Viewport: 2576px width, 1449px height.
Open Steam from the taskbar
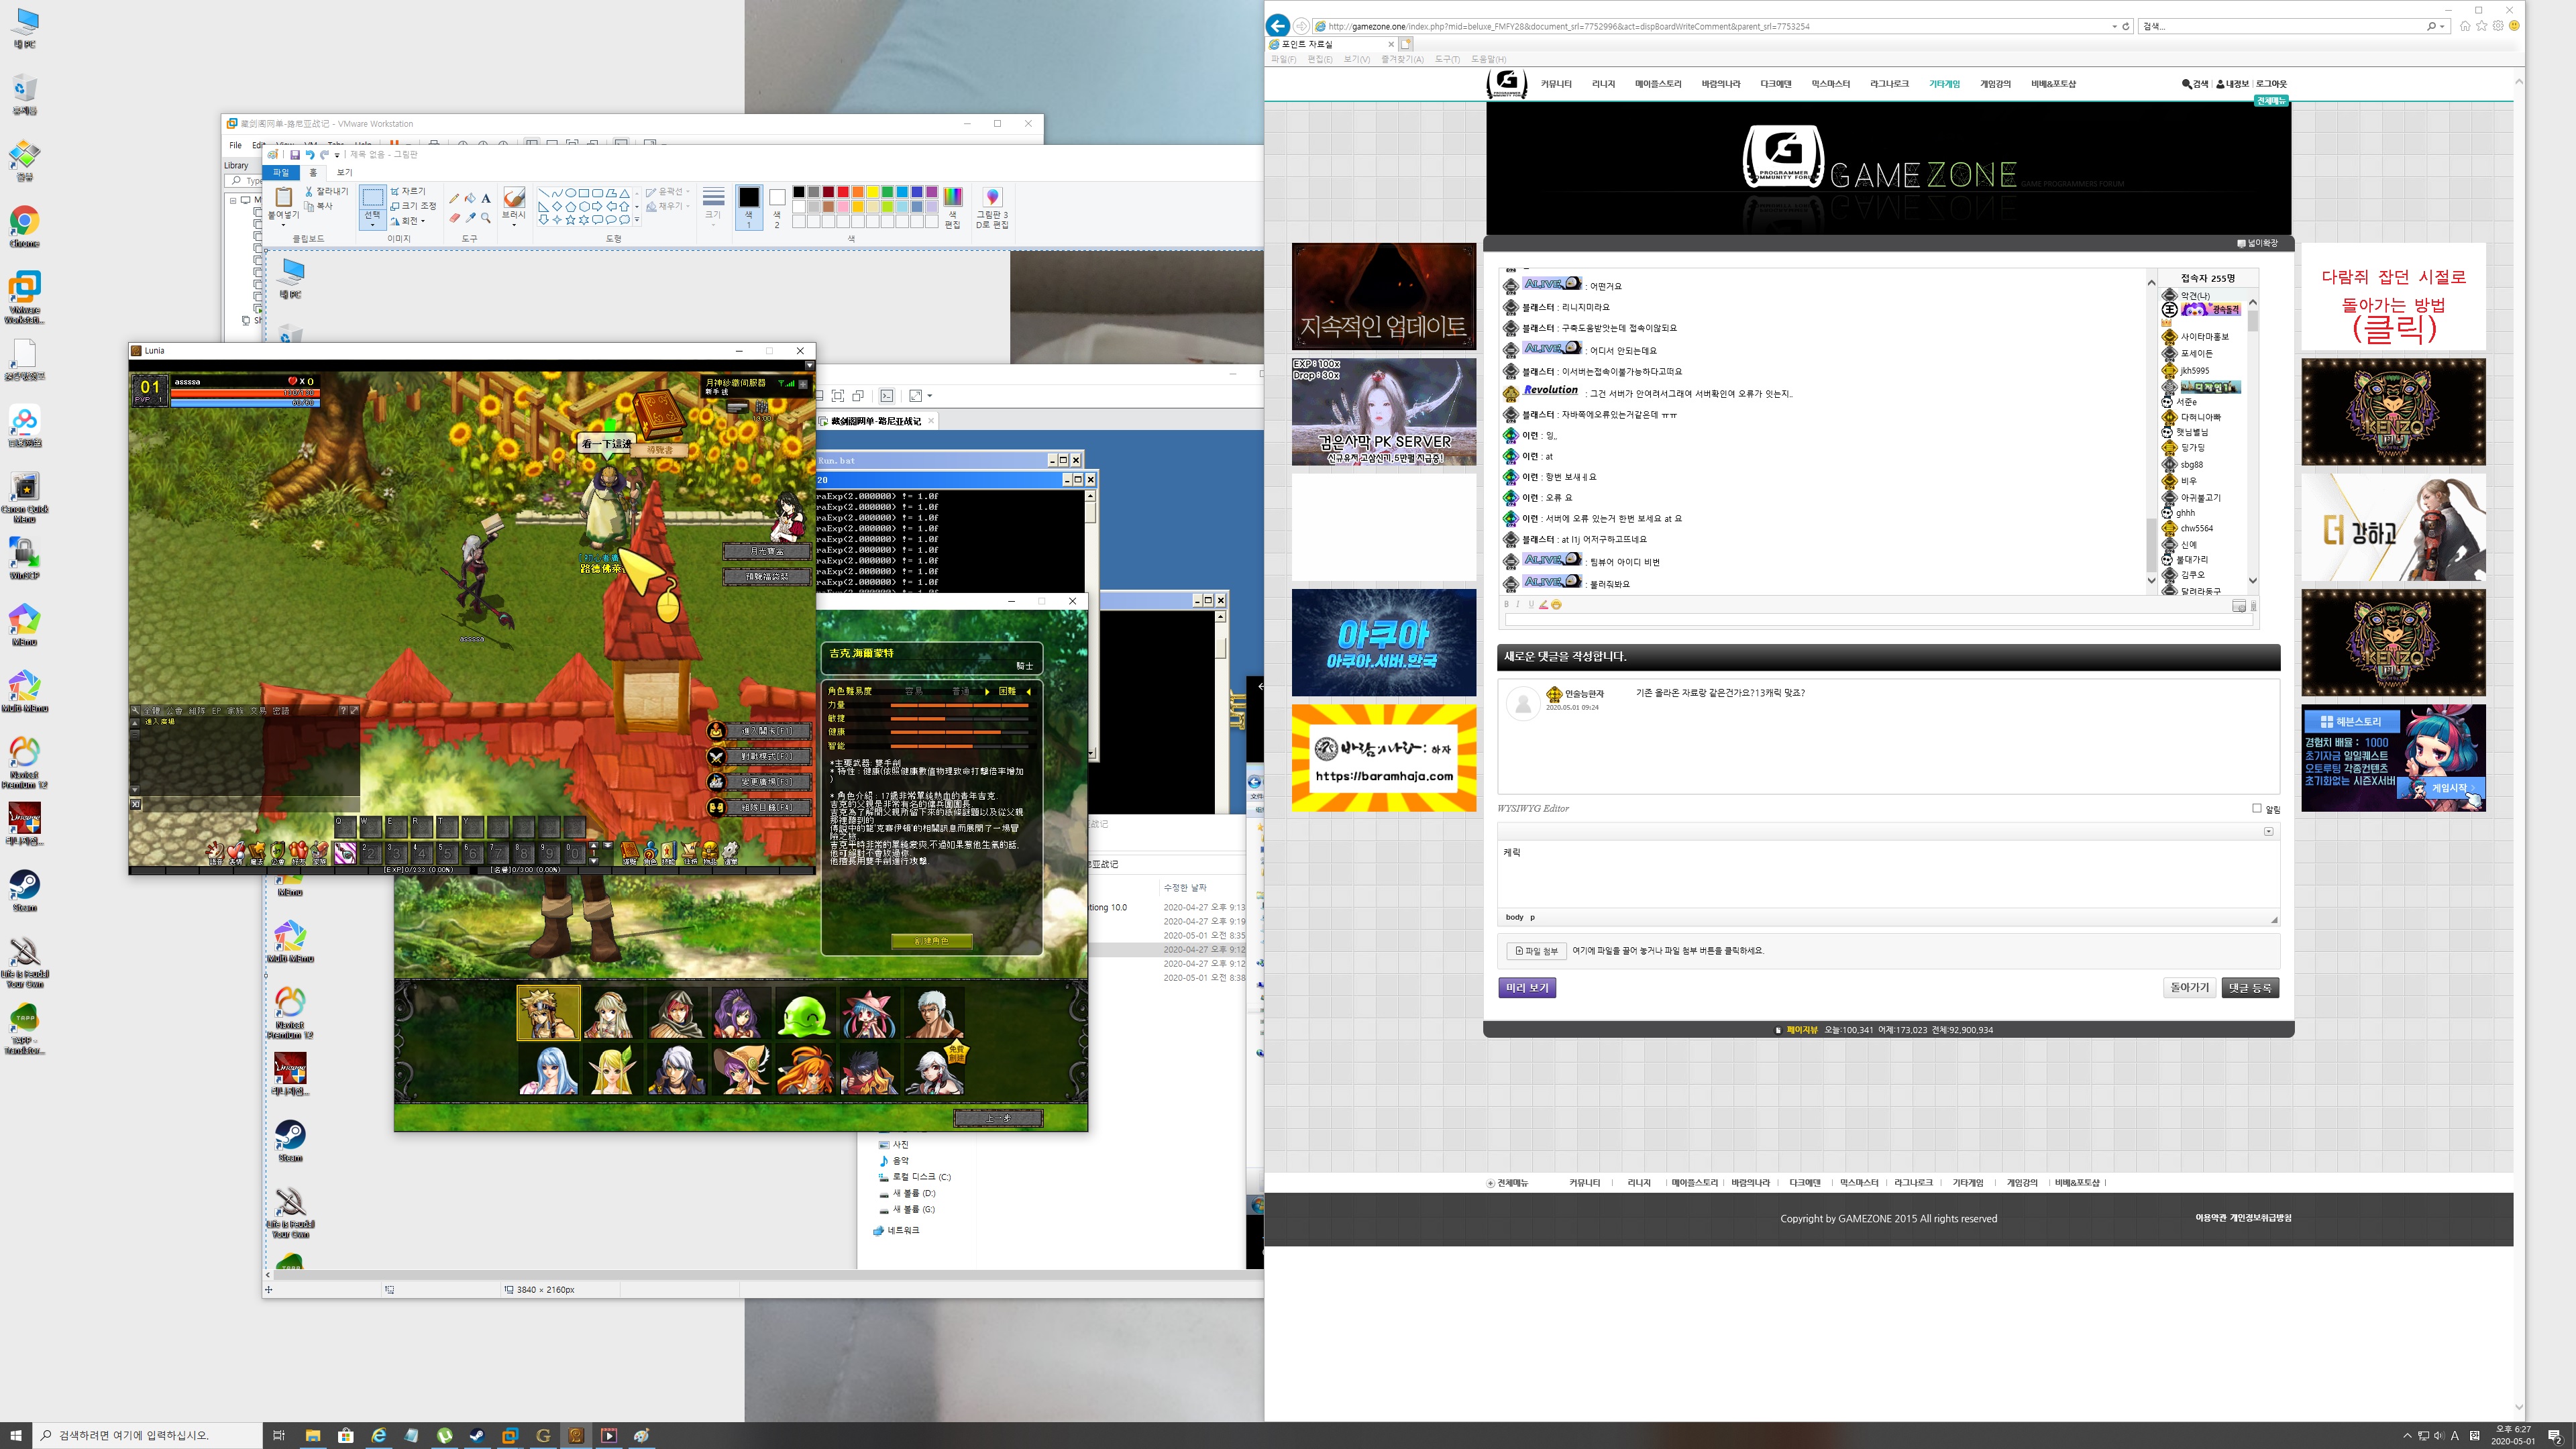tap(477, 1435)
